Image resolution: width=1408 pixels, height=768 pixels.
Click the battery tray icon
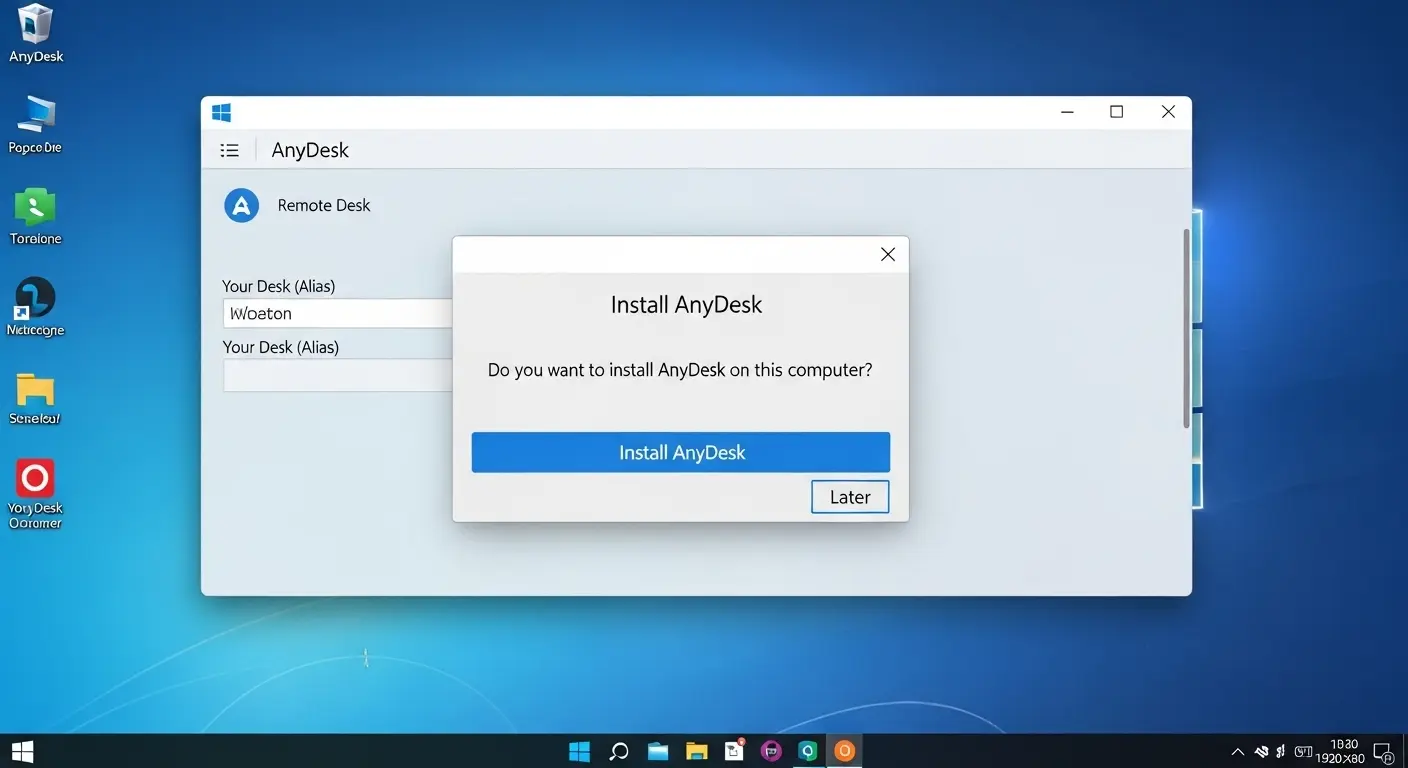point(1303,752)
